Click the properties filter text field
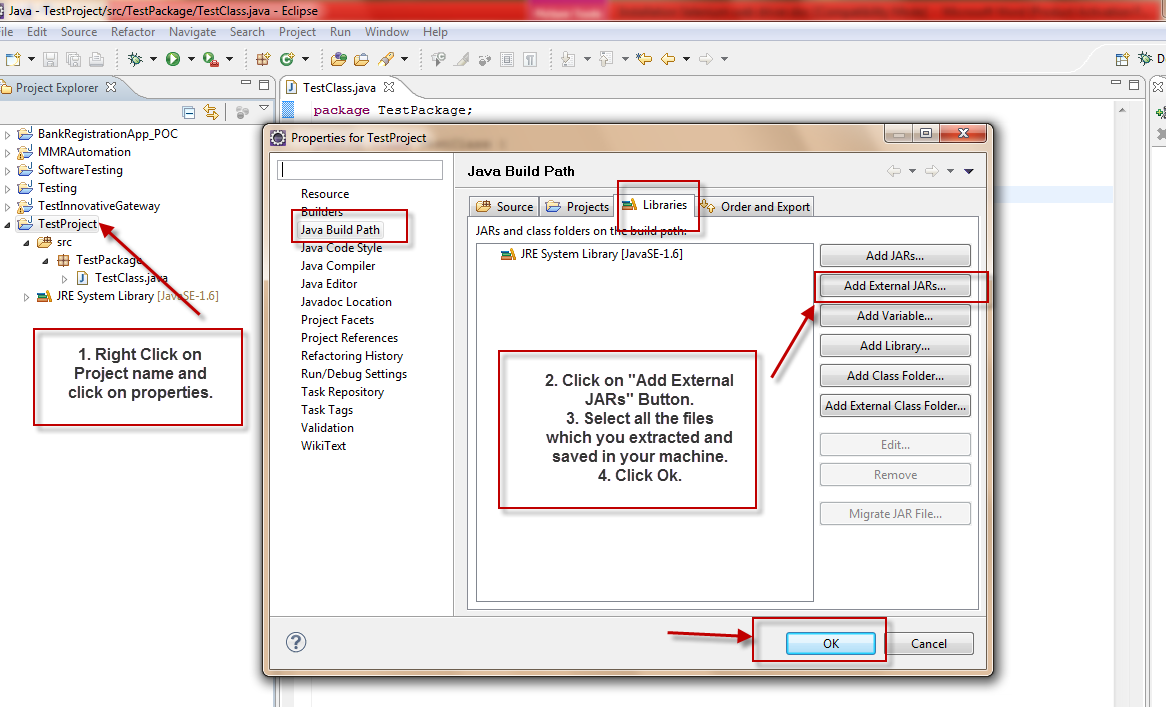1166x707 pixels. tap(360, 170)
